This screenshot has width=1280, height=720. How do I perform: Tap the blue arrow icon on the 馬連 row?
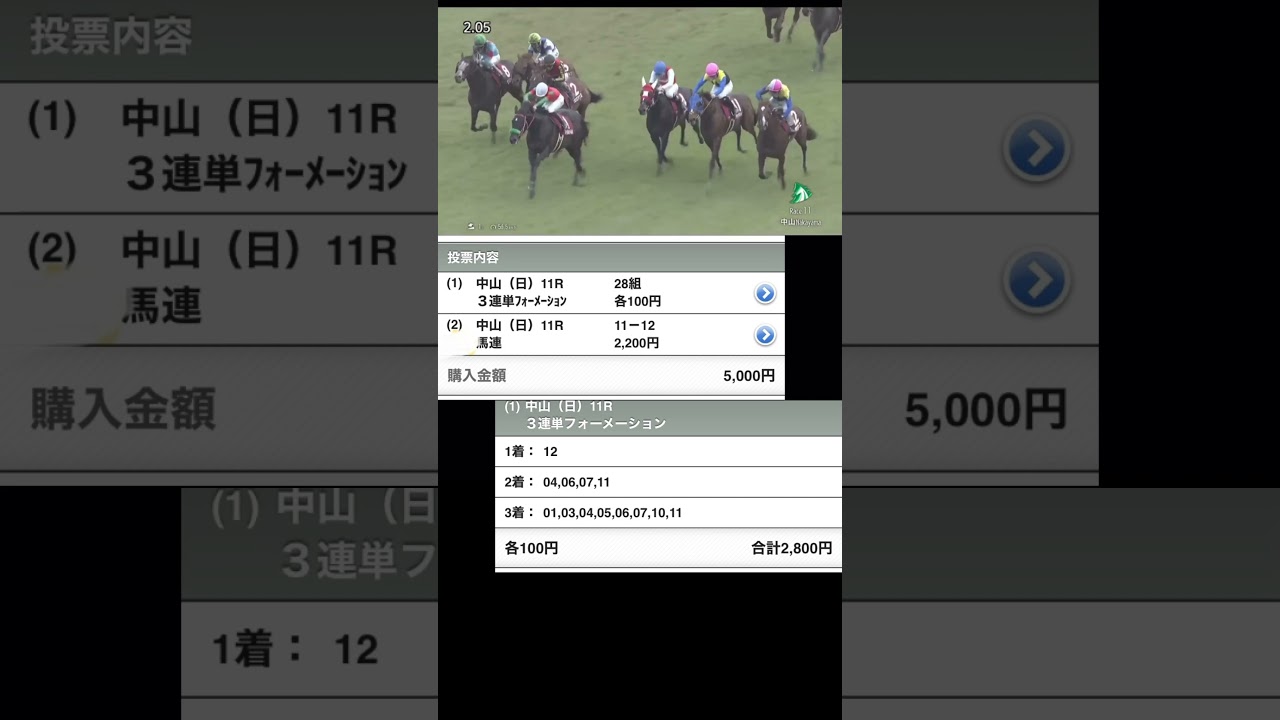tap(764, 335)
